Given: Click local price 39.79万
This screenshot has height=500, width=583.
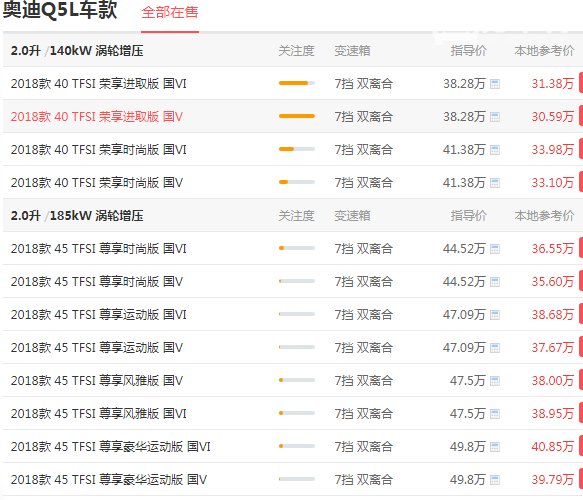Looking at the screenshot, I should pyautogui.click(x=553, y=479).
